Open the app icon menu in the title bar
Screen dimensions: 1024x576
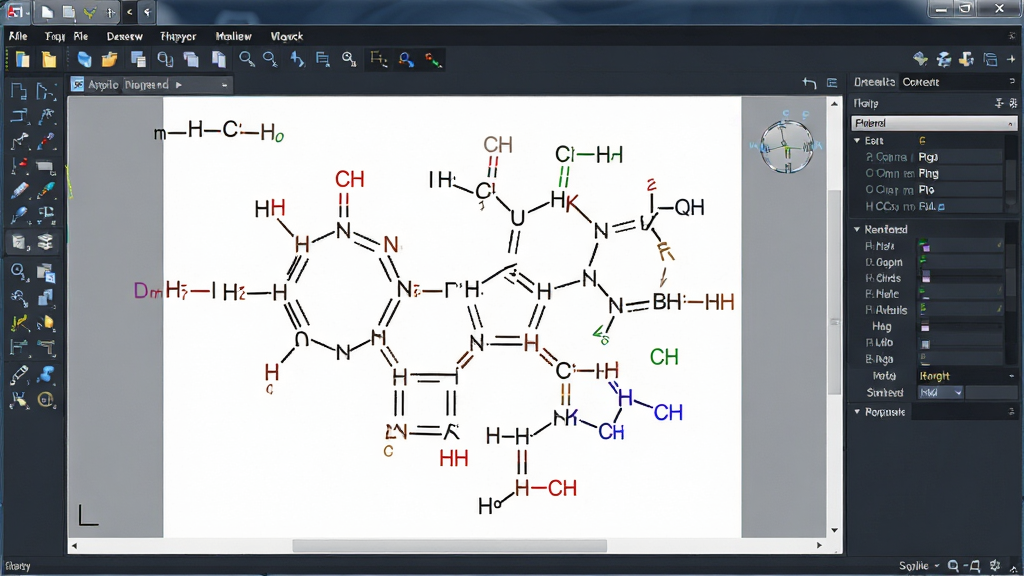(15, 12)
